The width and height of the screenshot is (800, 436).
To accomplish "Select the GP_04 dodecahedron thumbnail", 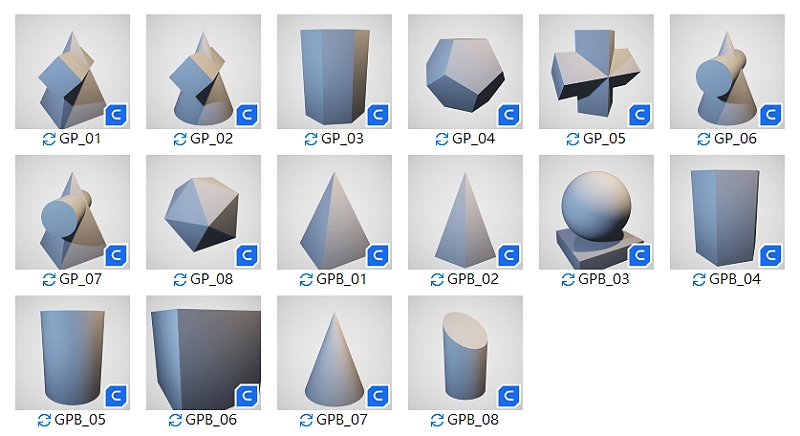I will (465, 71).
